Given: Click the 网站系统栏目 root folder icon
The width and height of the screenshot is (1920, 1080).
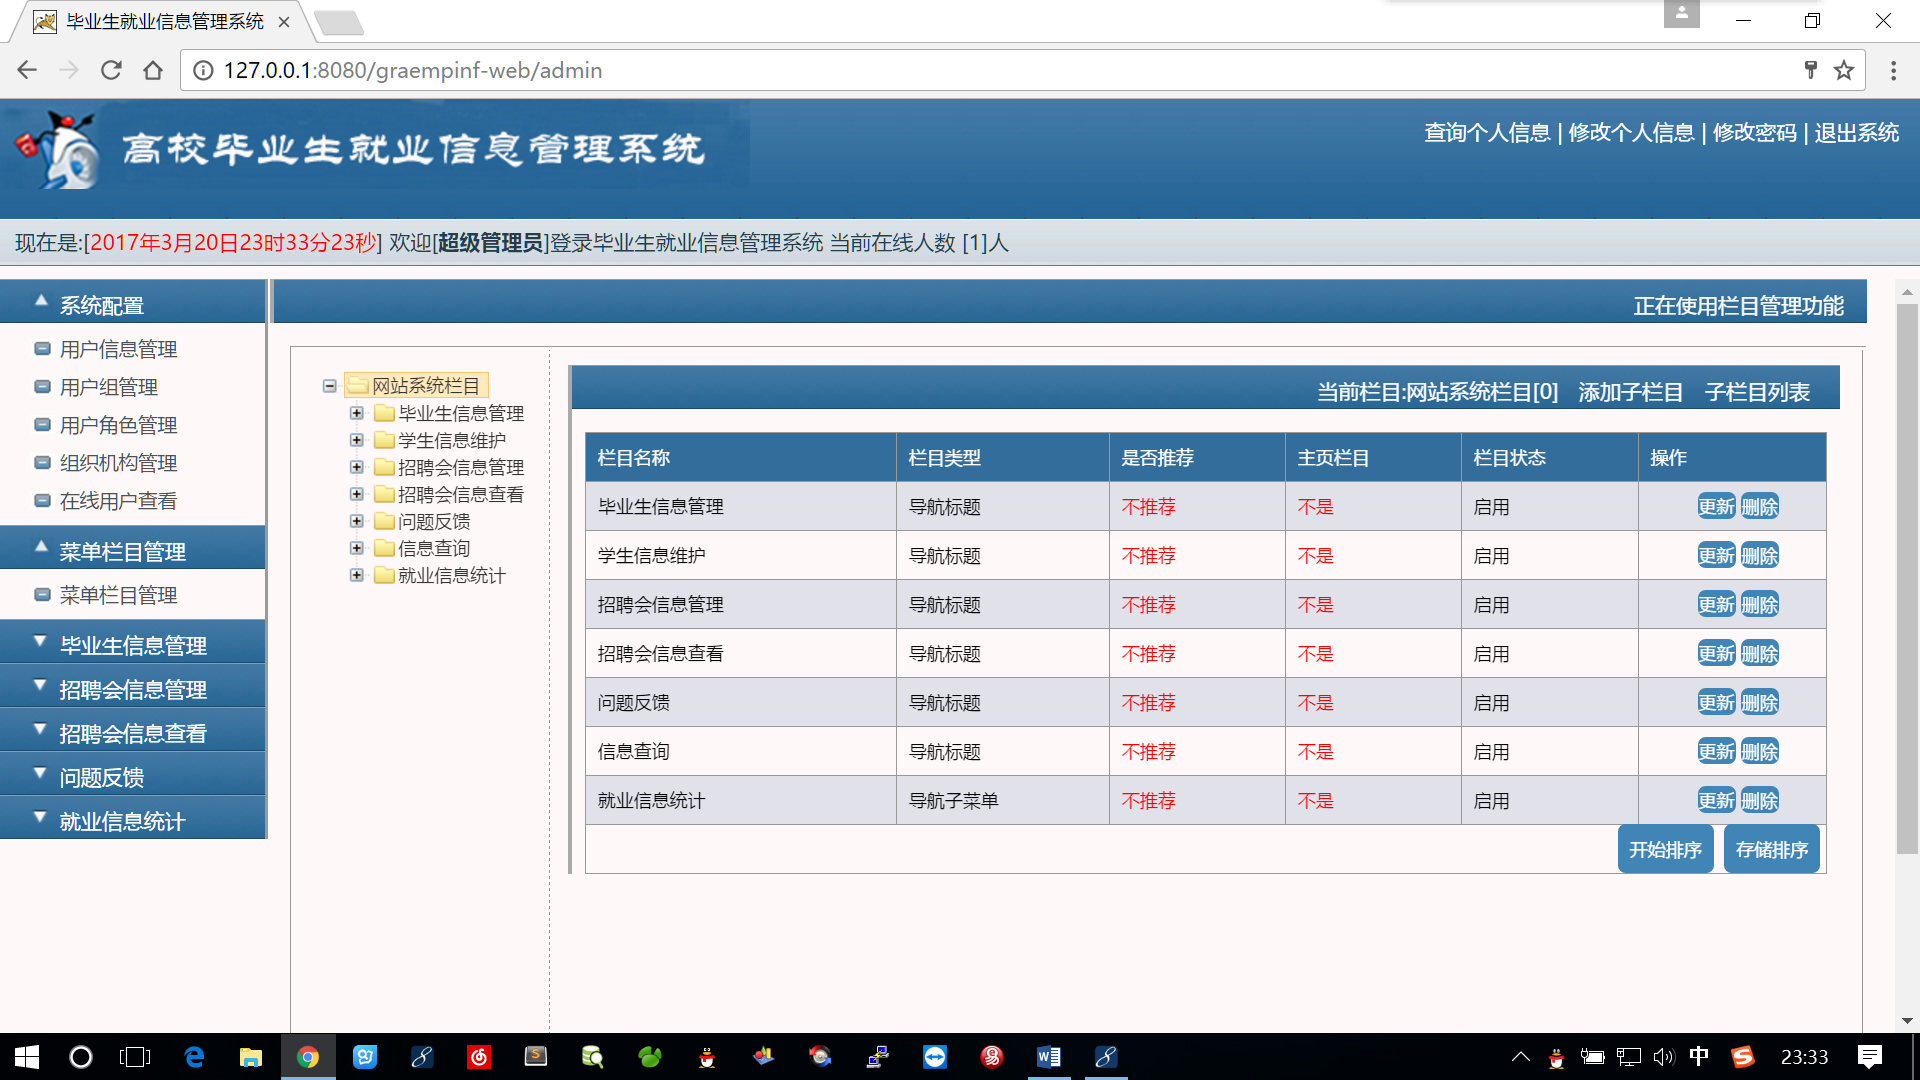Looking at the screenshot, I should (358, 386).
